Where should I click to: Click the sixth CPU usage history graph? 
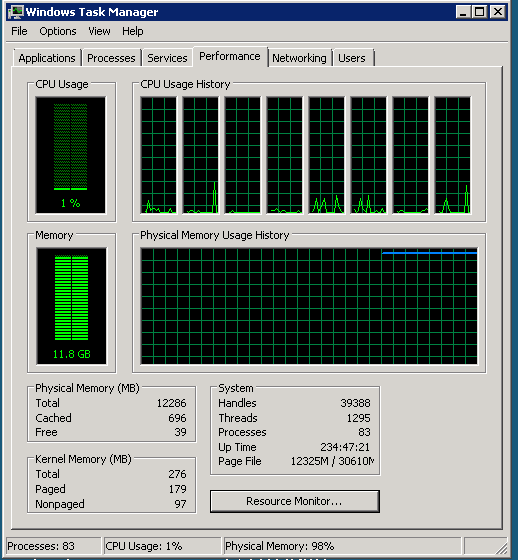coord(369,155)
